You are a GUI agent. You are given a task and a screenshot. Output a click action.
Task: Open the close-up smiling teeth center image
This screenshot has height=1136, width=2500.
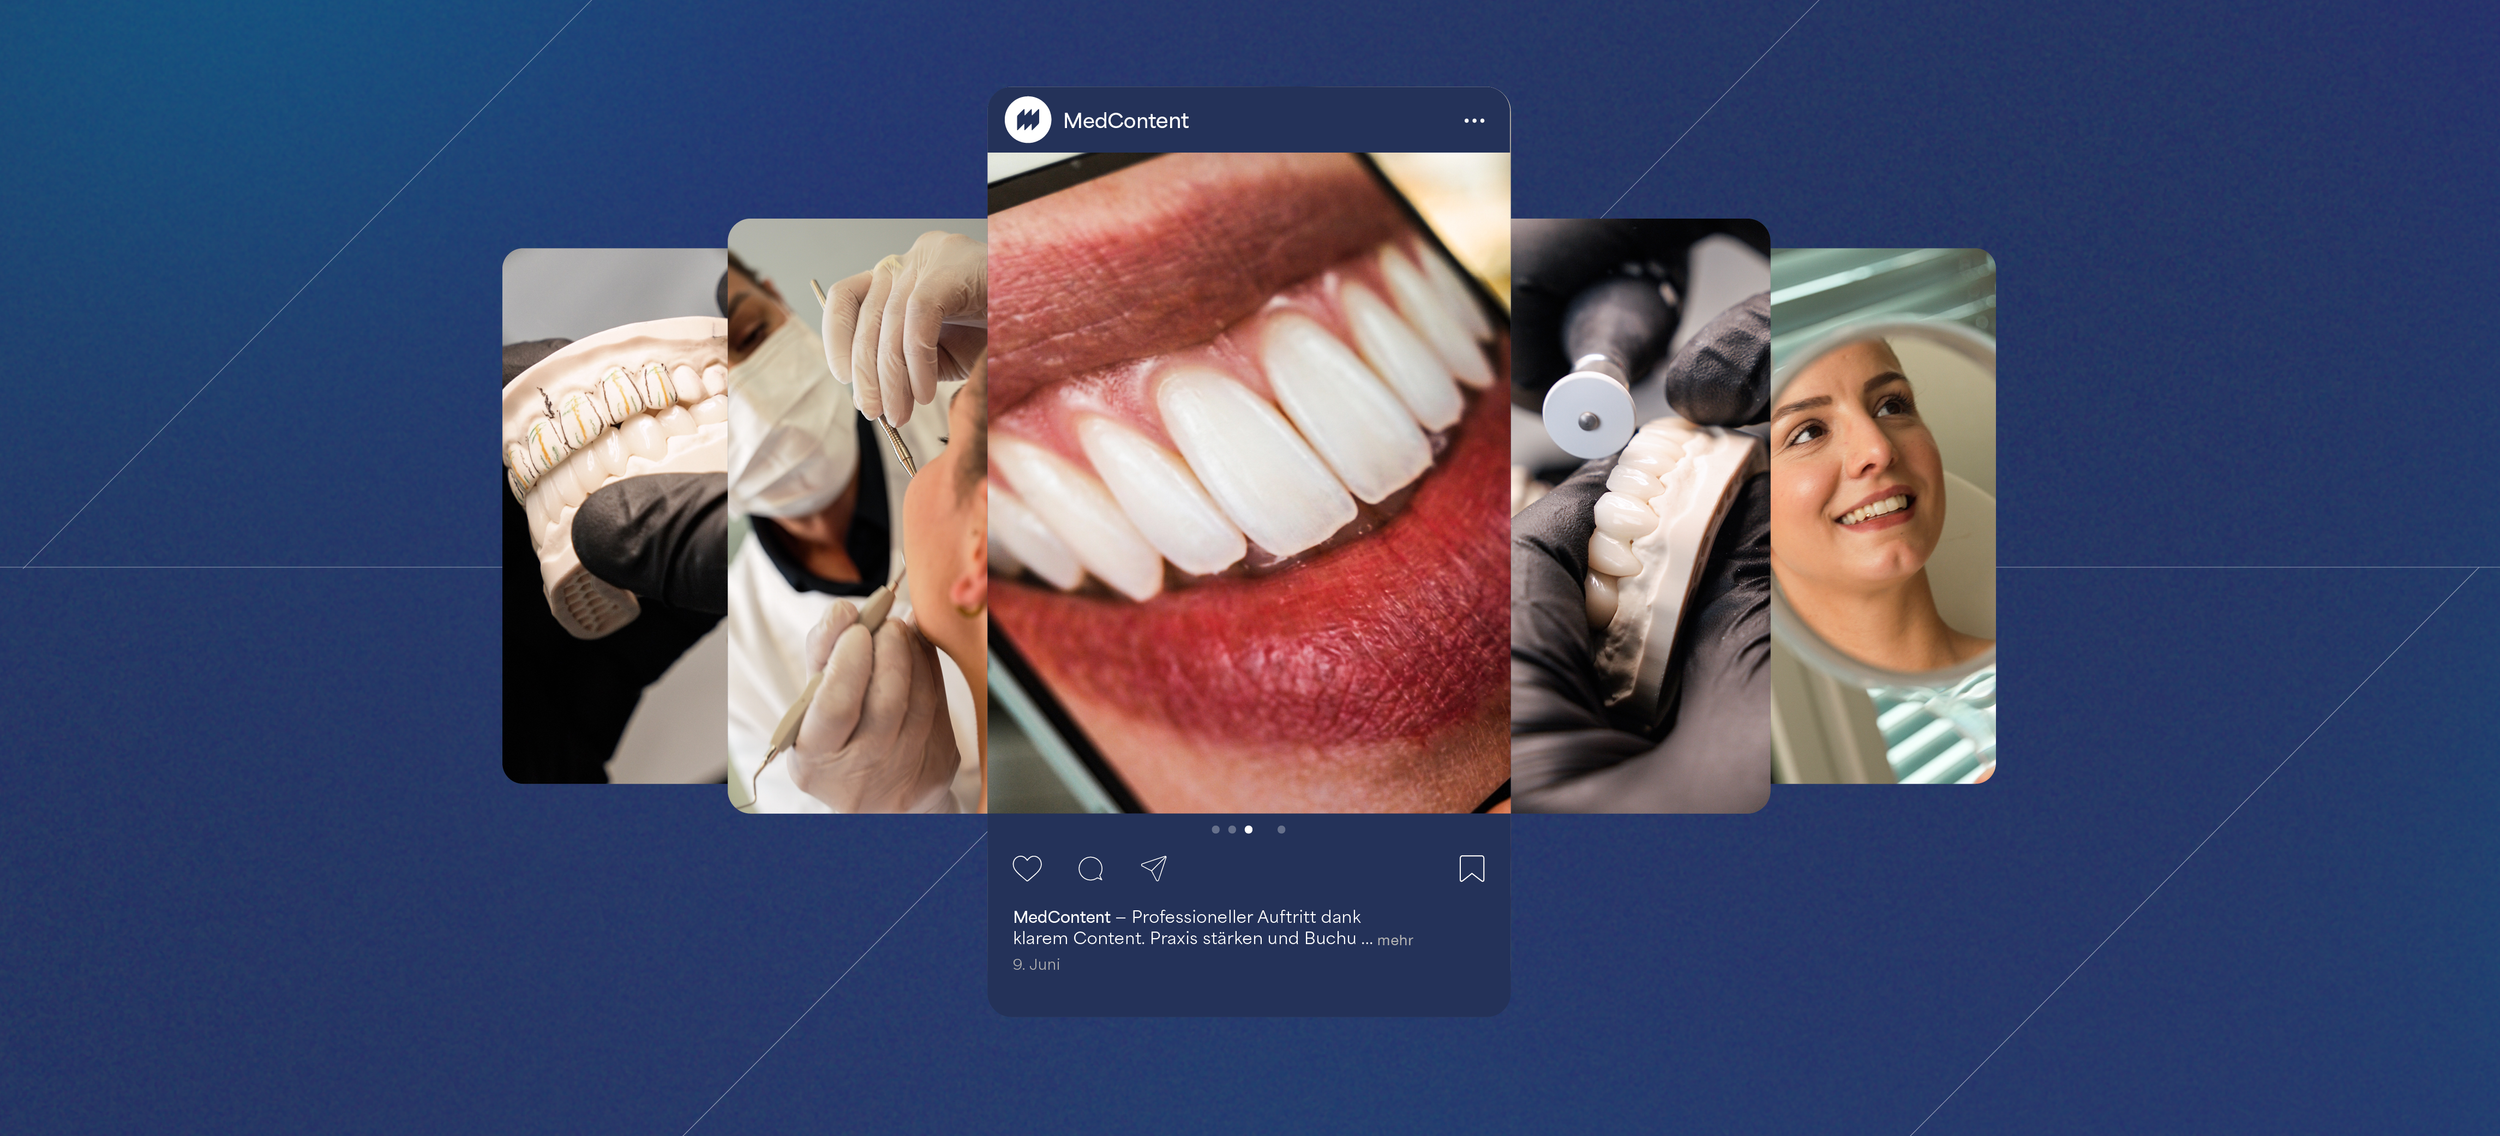(x=1249, y=483)
